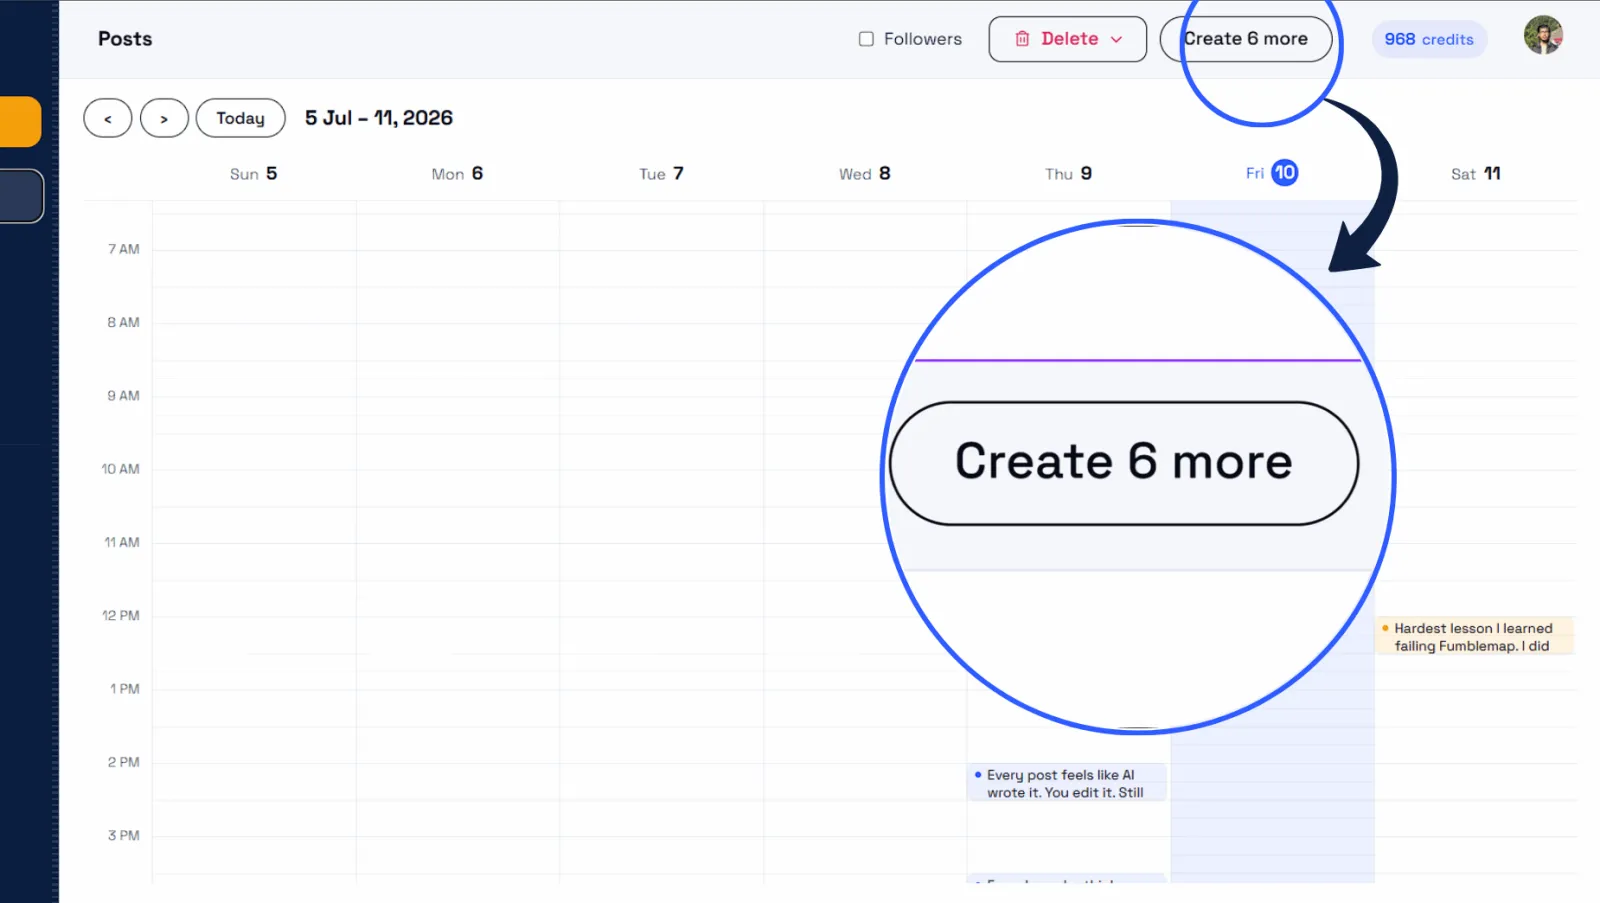
Task: Select Thu 9 day header
Action: point(1068,174)
